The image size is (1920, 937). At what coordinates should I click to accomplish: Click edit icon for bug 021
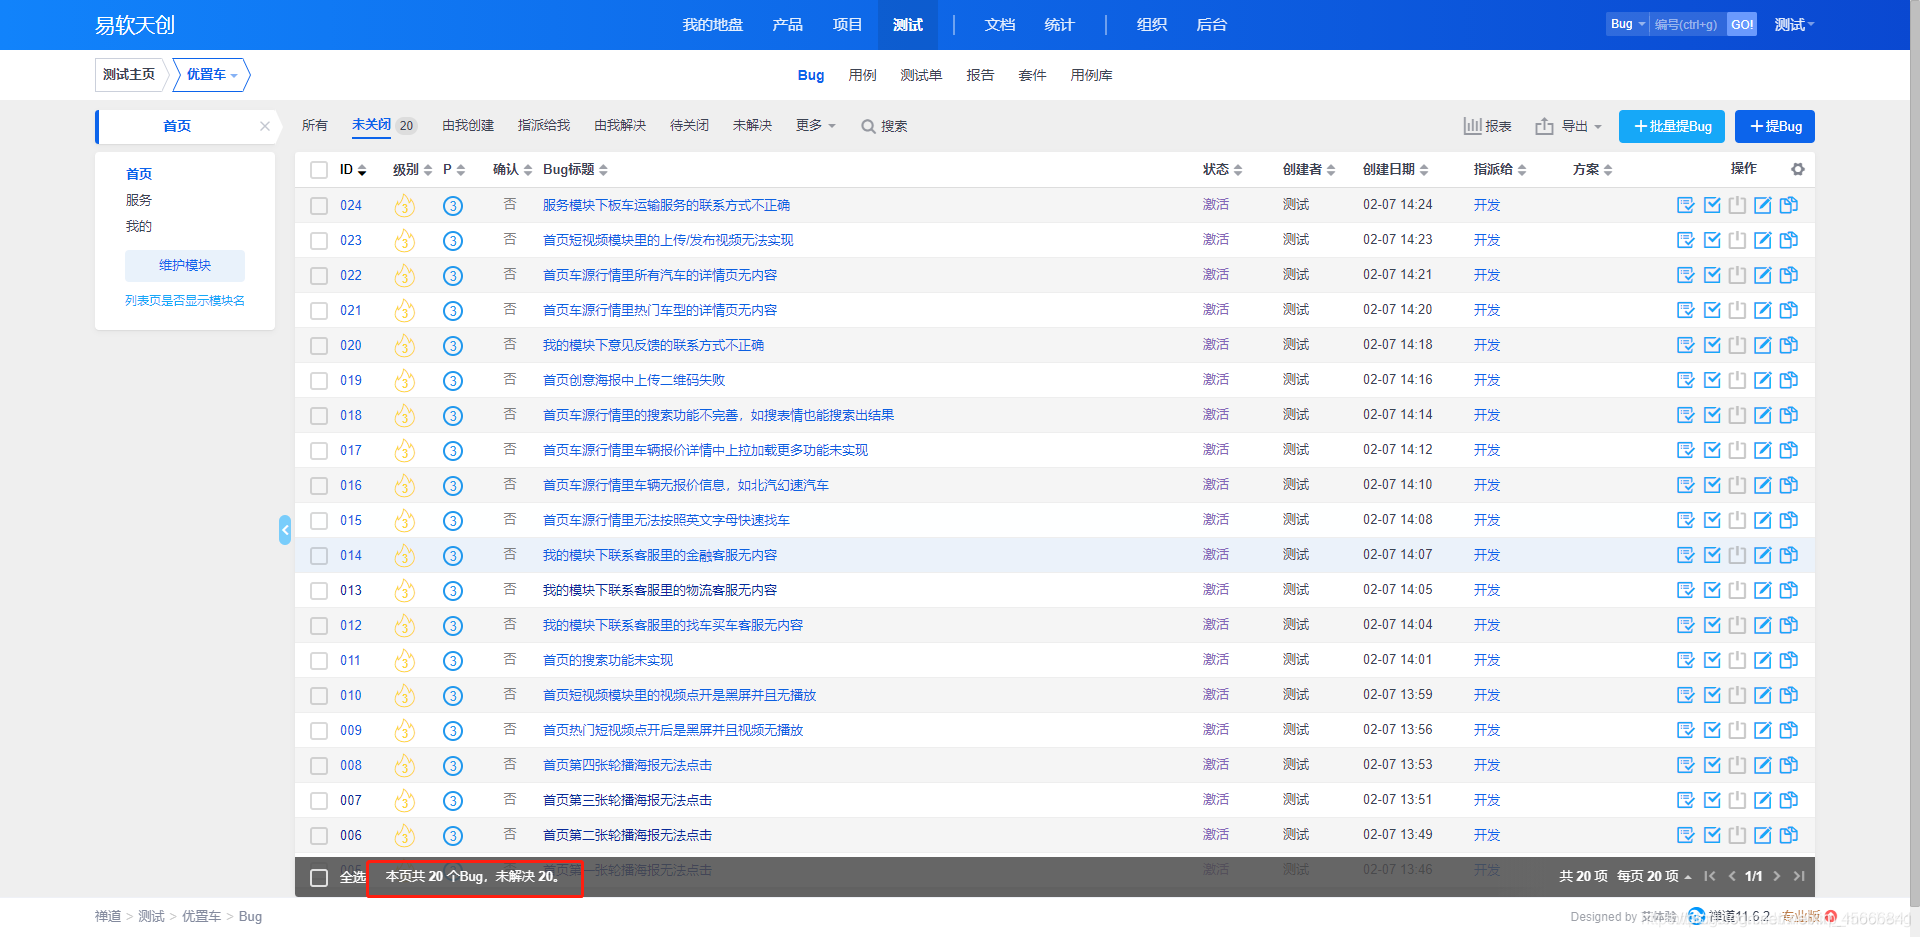click(x=1763, y=310)
